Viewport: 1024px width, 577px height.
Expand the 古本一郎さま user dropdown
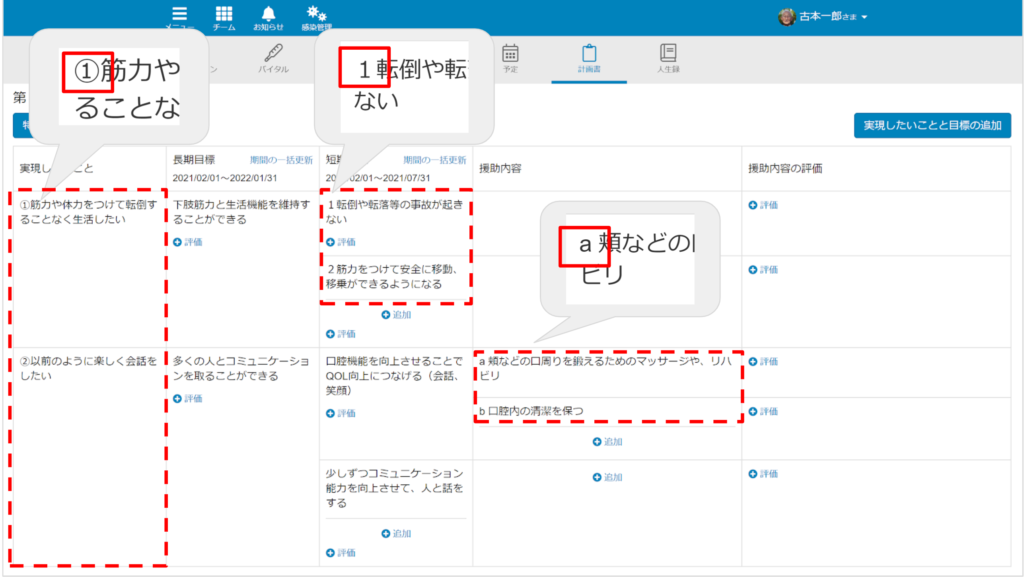click(x=833, y=17)
